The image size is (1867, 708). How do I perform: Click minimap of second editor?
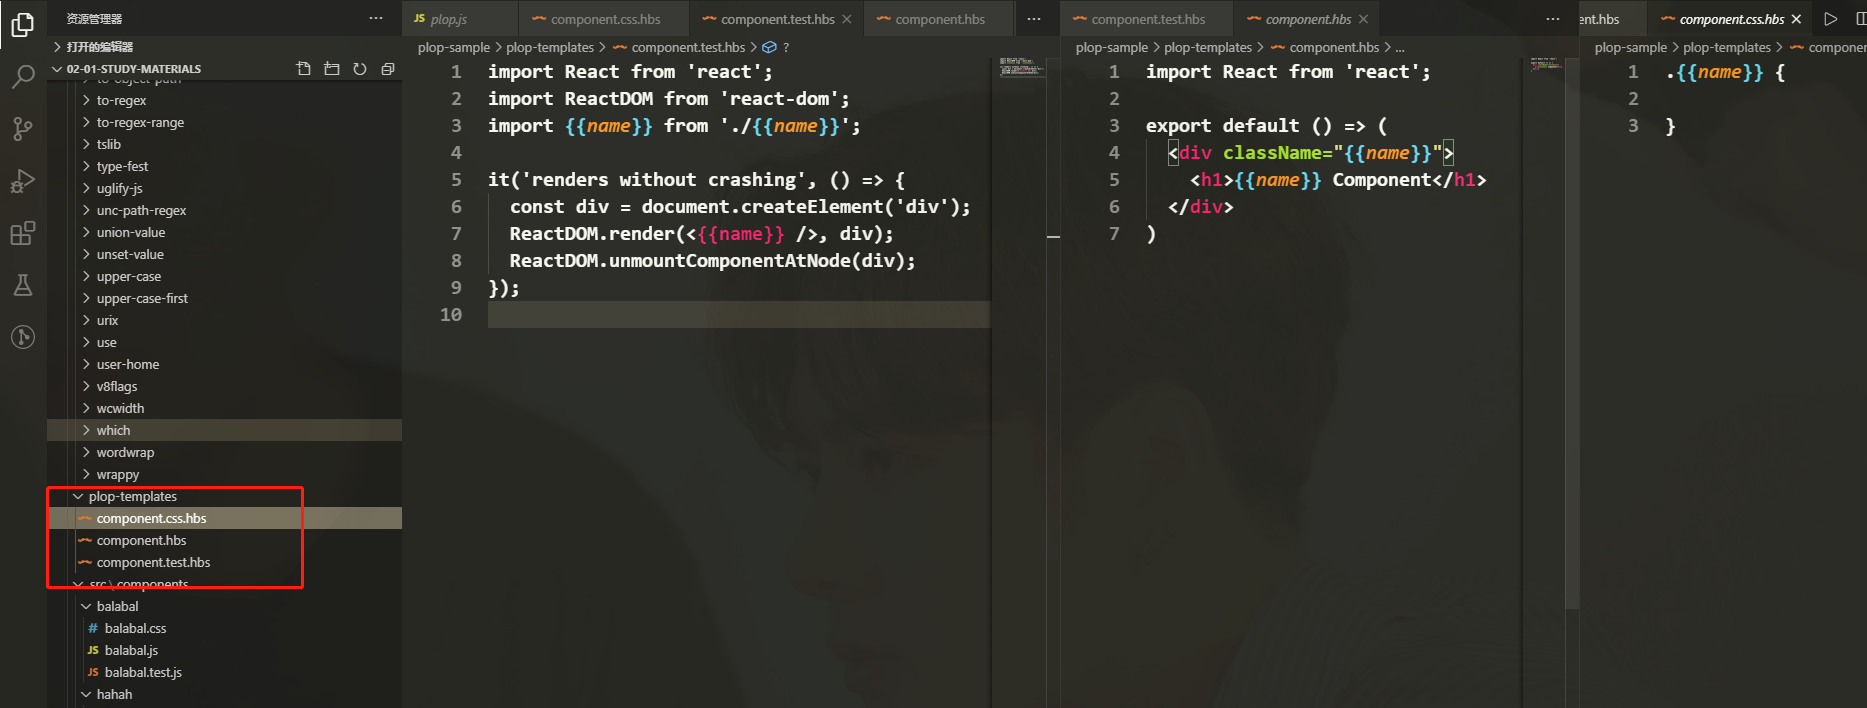[x=1546, y=64]
